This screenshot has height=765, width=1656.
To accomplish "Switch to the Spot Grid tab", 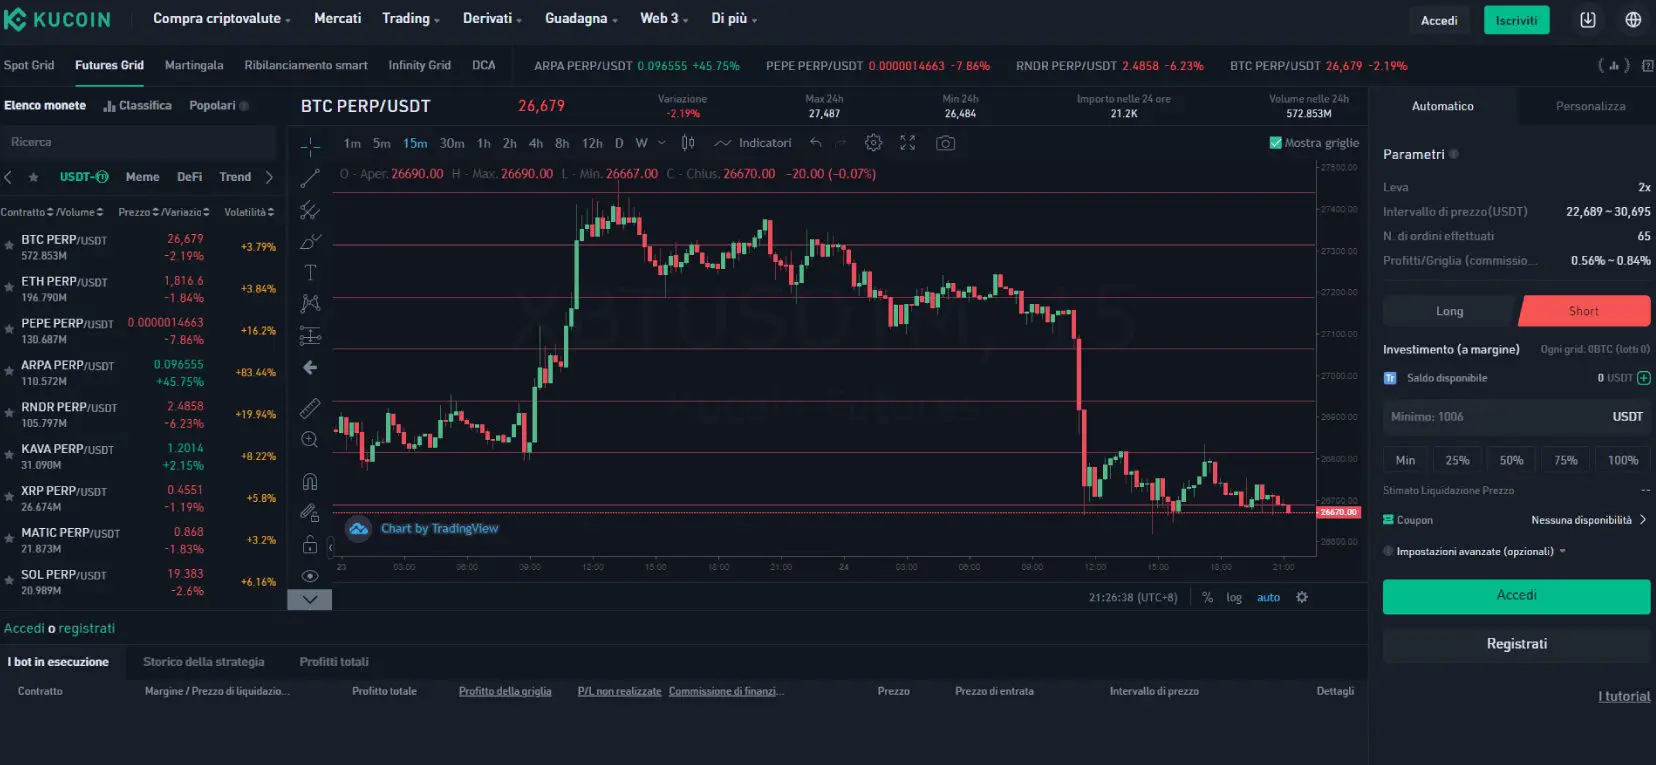I will click(x=29, y=65).
